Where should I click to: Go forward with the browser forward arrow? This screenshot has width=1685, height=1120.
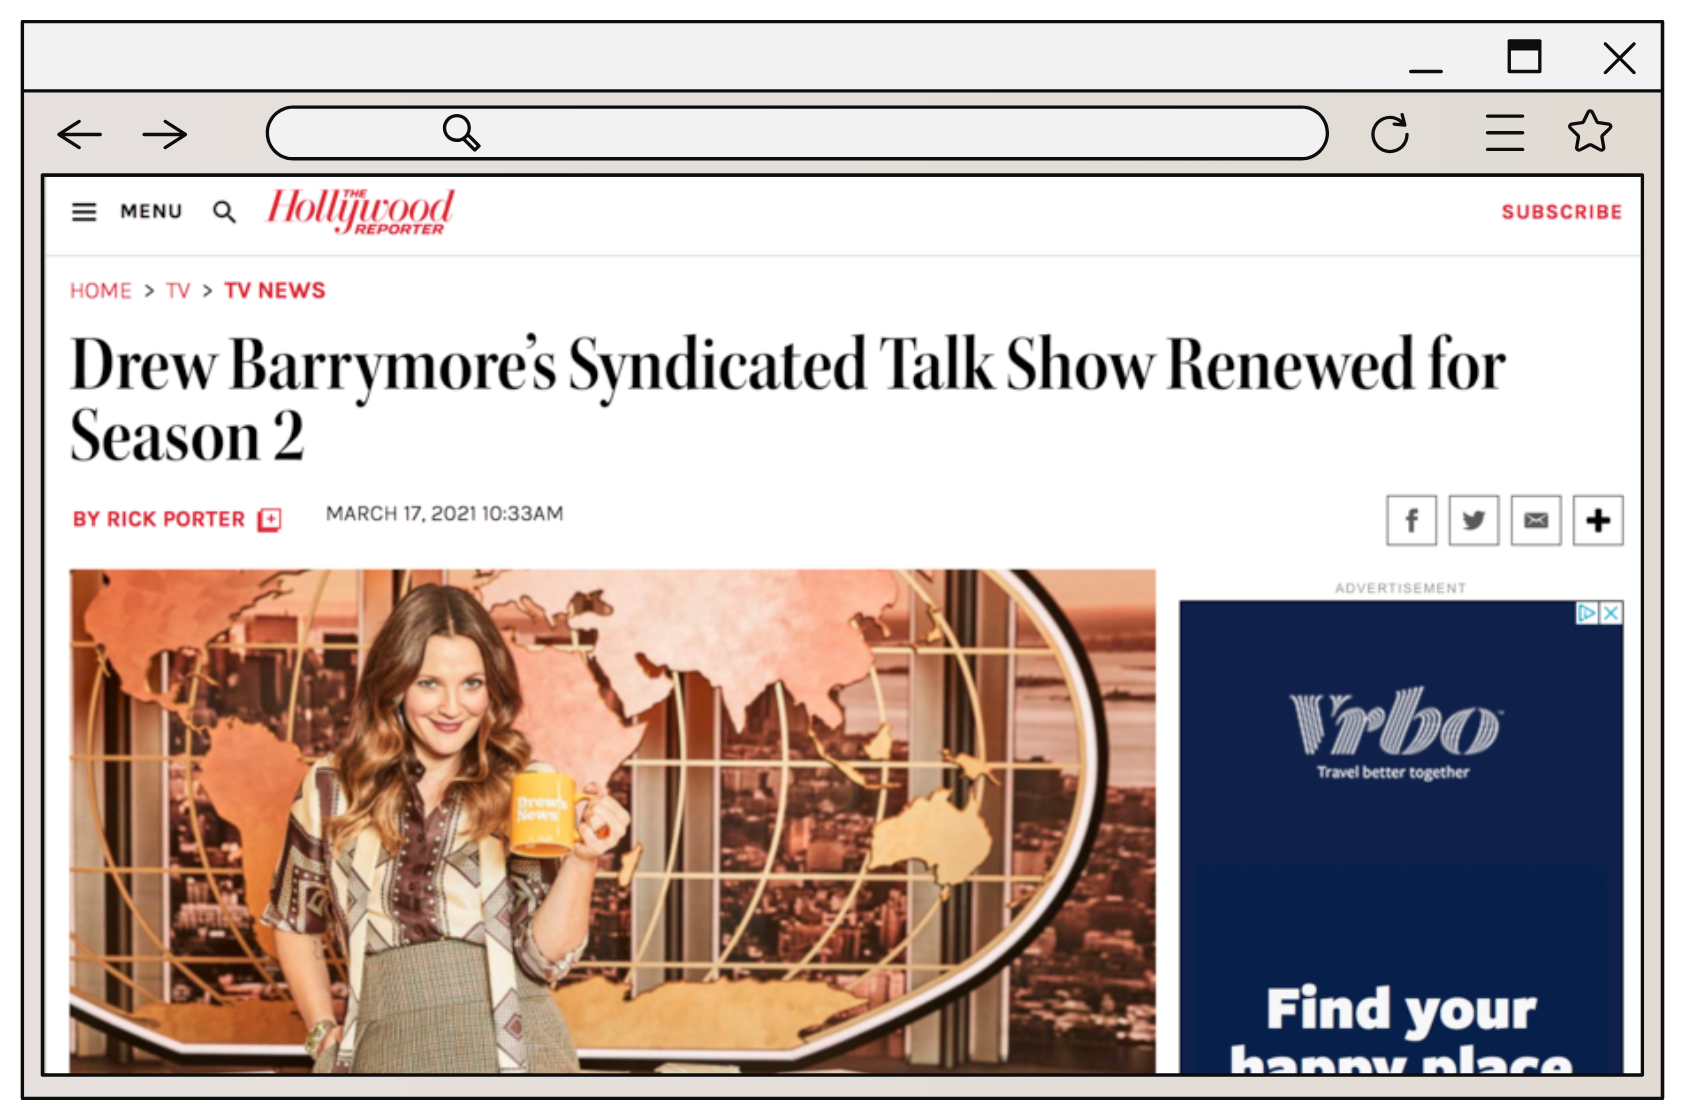pos(165,134)
